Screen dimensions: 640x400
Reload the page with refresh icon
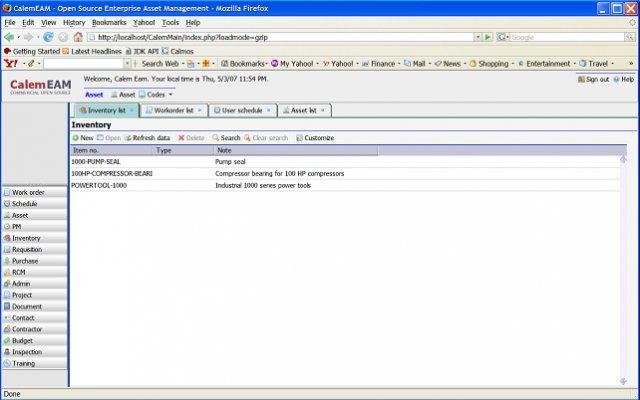(x=48, y=37)
